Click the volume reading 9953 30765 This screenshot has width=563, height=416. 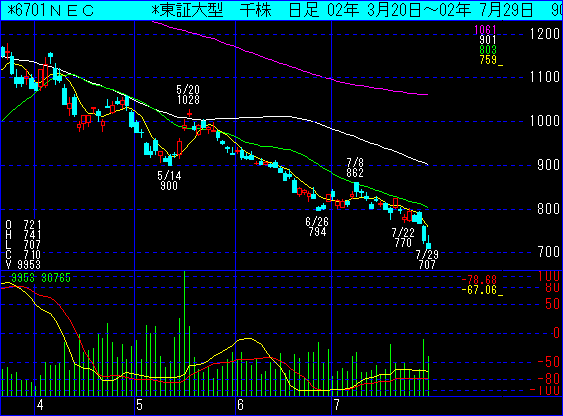[x=41, y=278]
